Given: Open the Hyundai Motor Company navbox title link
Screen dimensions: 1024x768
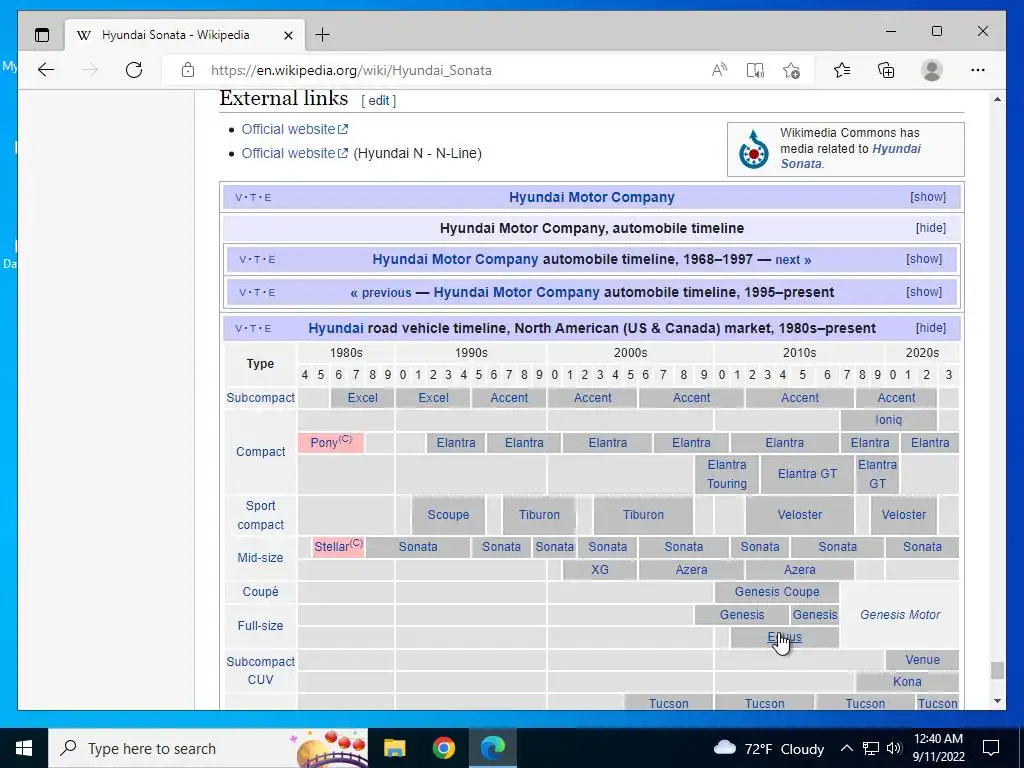Looking at the screenshot, I should (x=592, y=197).
